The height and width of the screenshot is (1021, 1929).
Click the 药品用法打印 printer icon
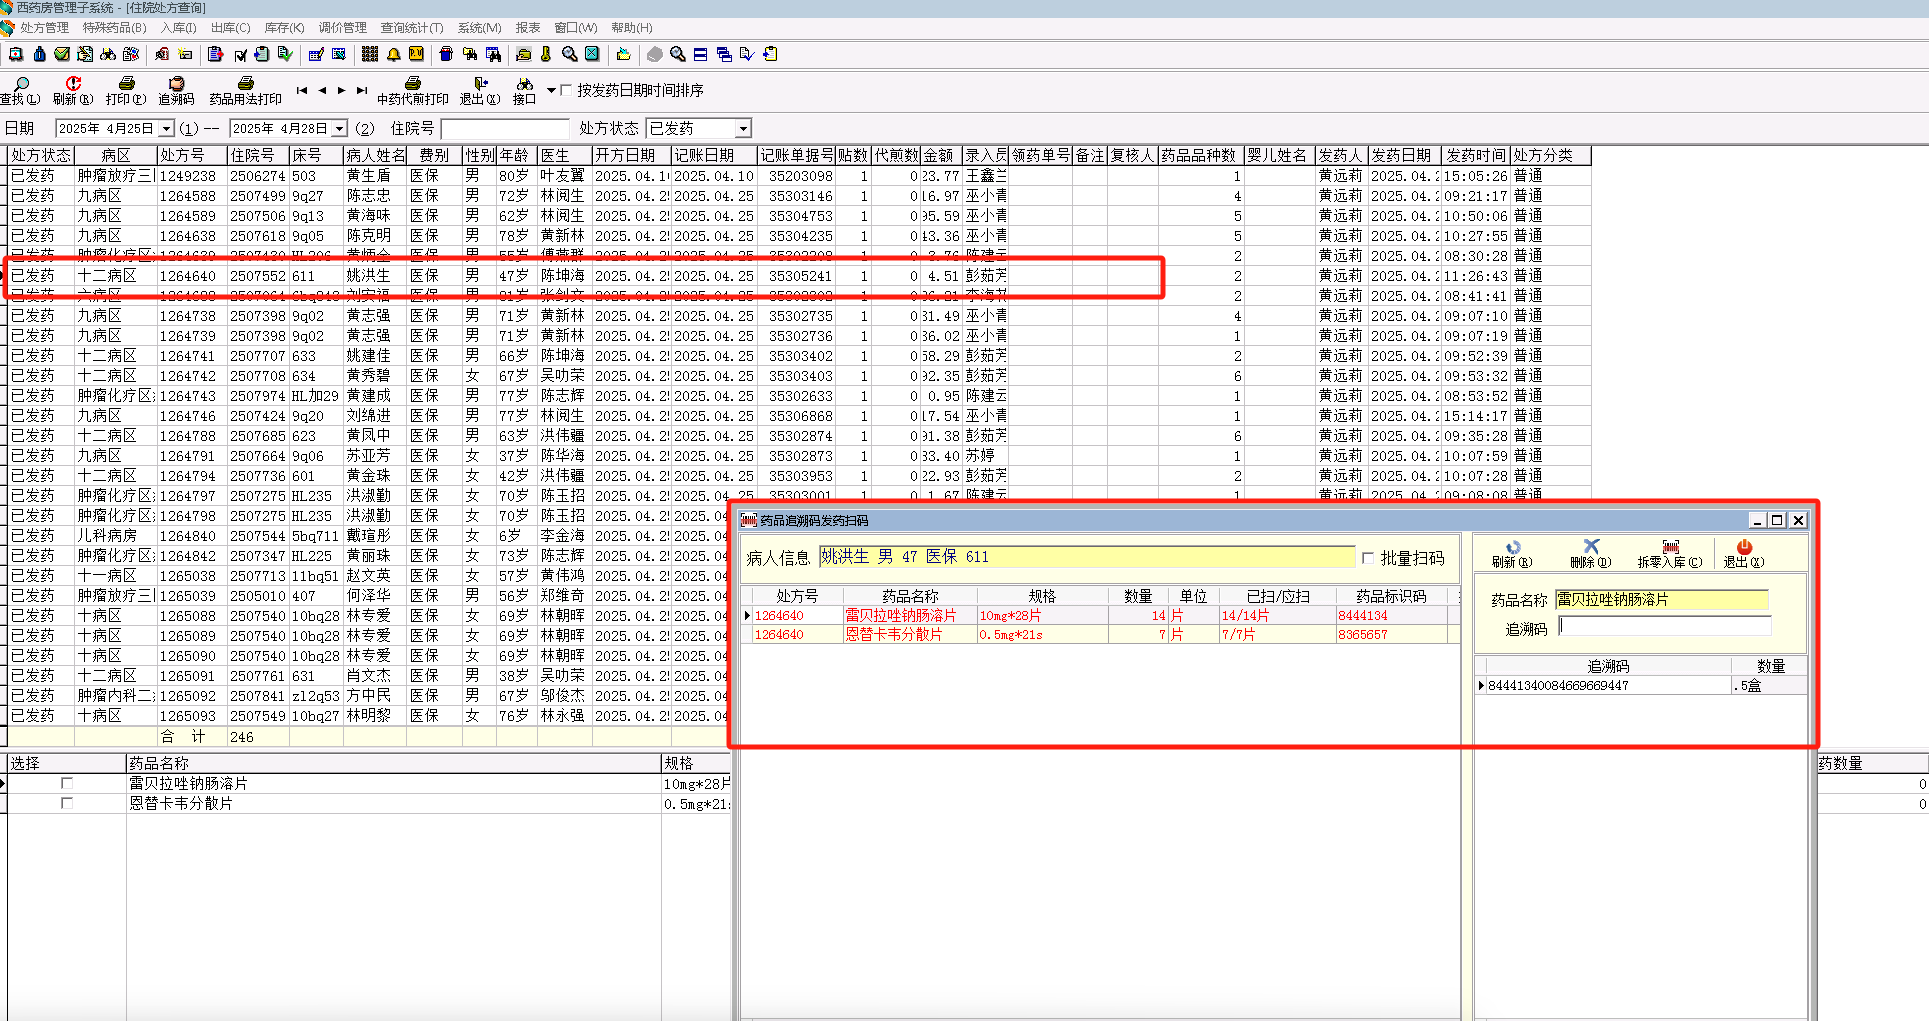[245, 85]
